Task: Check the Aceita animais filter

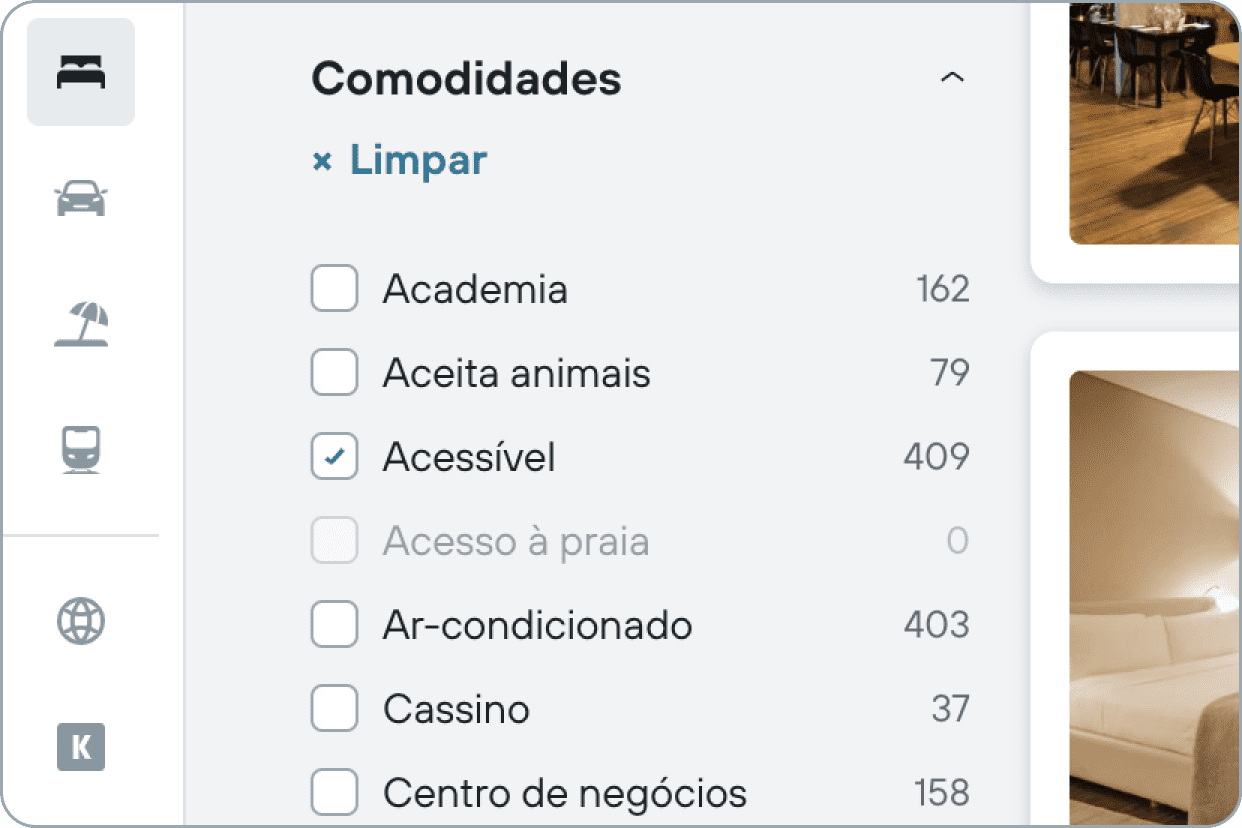Action: click(334, 374)
